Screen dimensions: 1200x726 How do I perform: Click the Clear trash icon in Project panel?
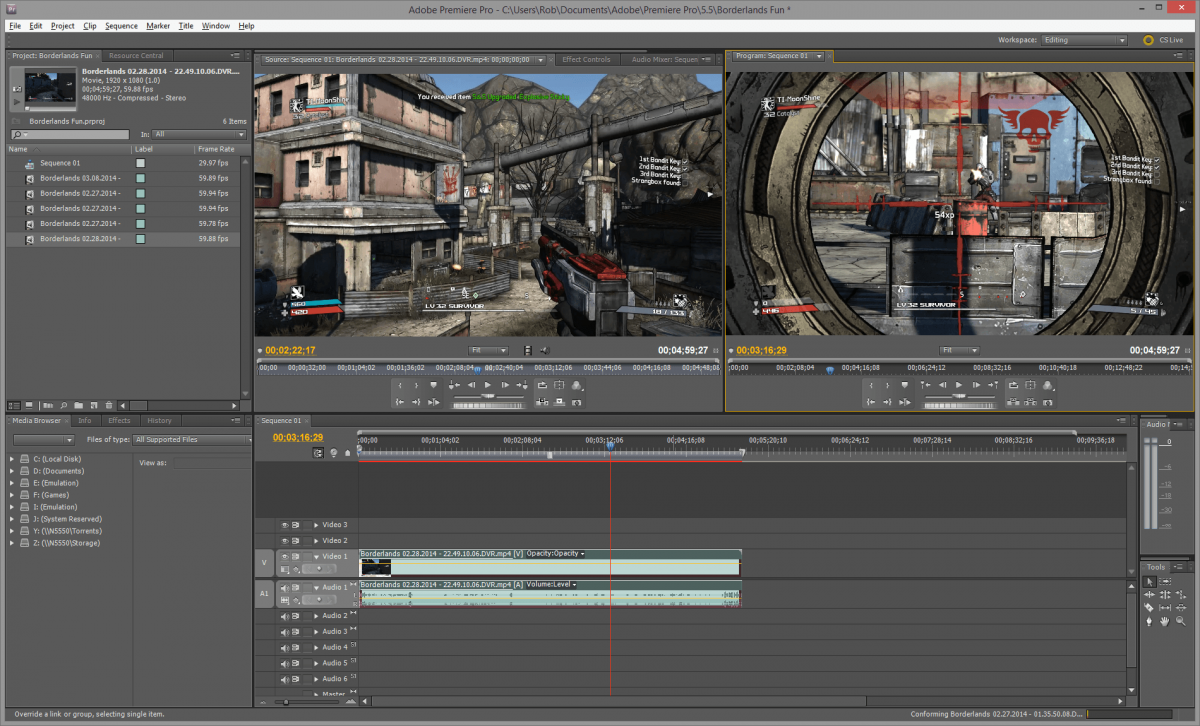point(108,405)
